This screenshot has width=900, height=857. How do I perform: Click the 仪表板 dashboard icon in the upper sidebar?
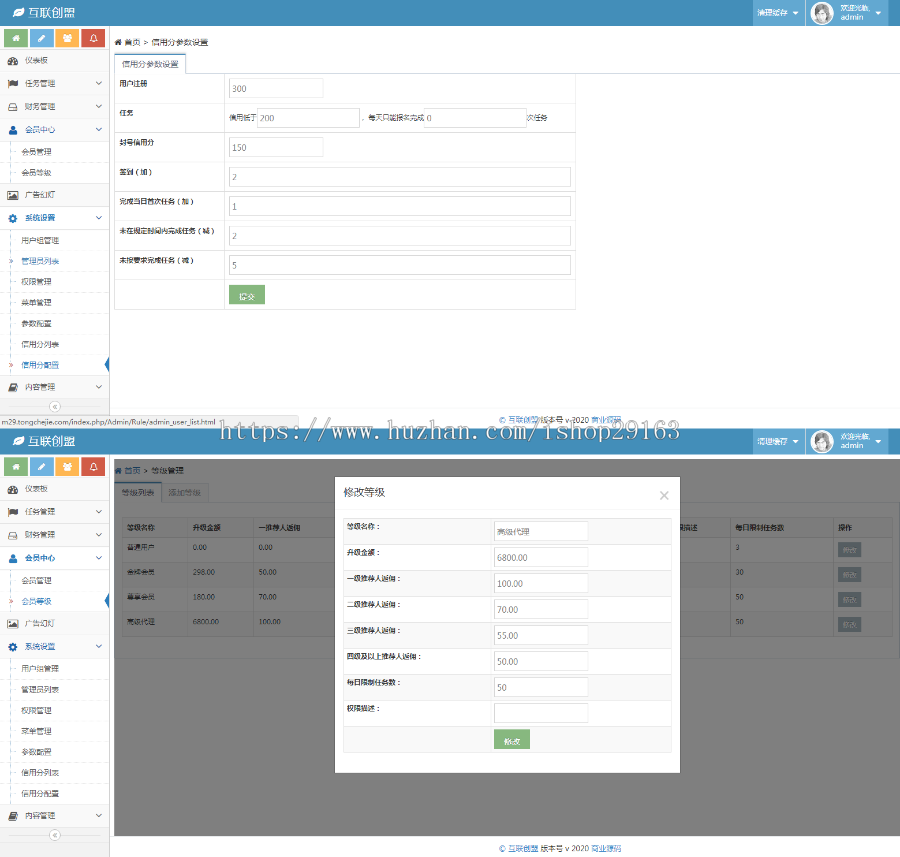pyautogui.click(x=13, y=60)
